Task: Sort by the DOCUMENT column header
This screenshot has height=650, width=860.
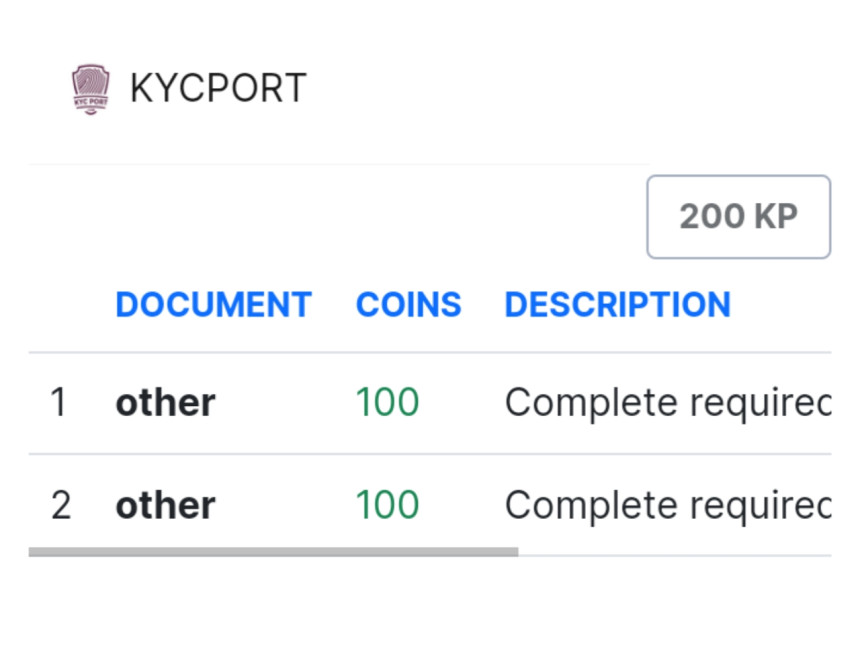Action: (213, 304)
